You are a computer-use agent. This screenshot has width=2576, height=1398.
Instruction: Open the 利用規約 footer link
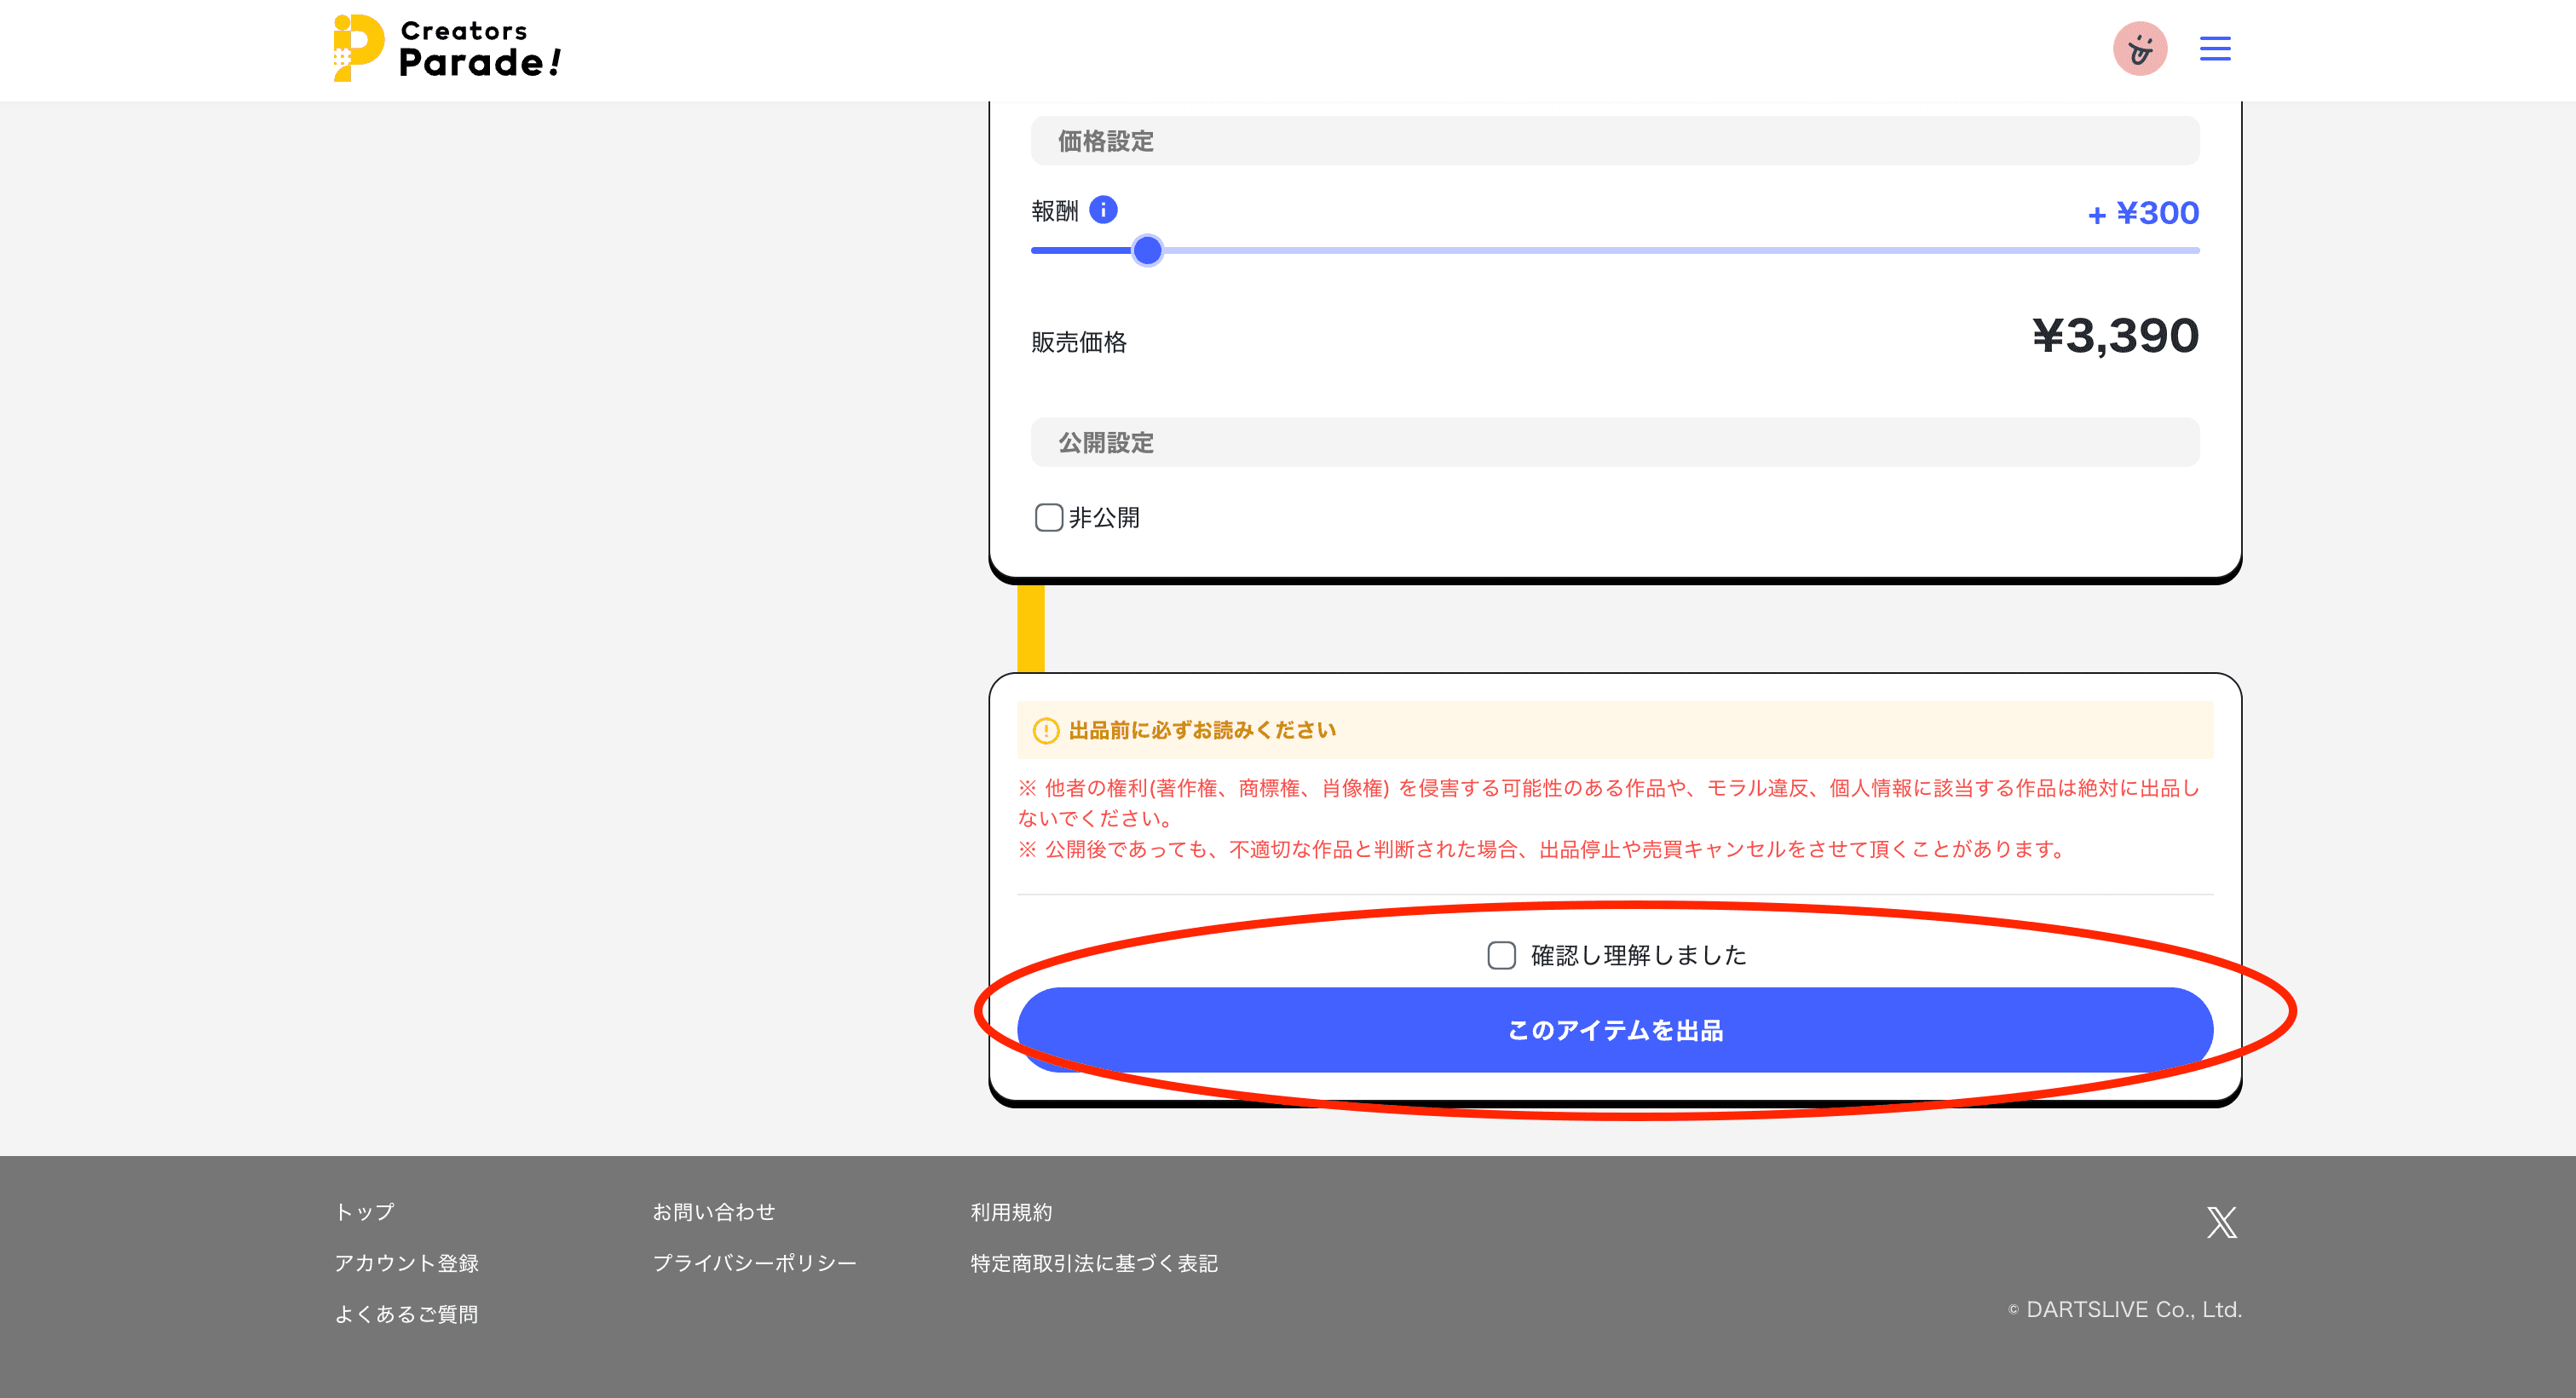[x=1010, y=1211]
